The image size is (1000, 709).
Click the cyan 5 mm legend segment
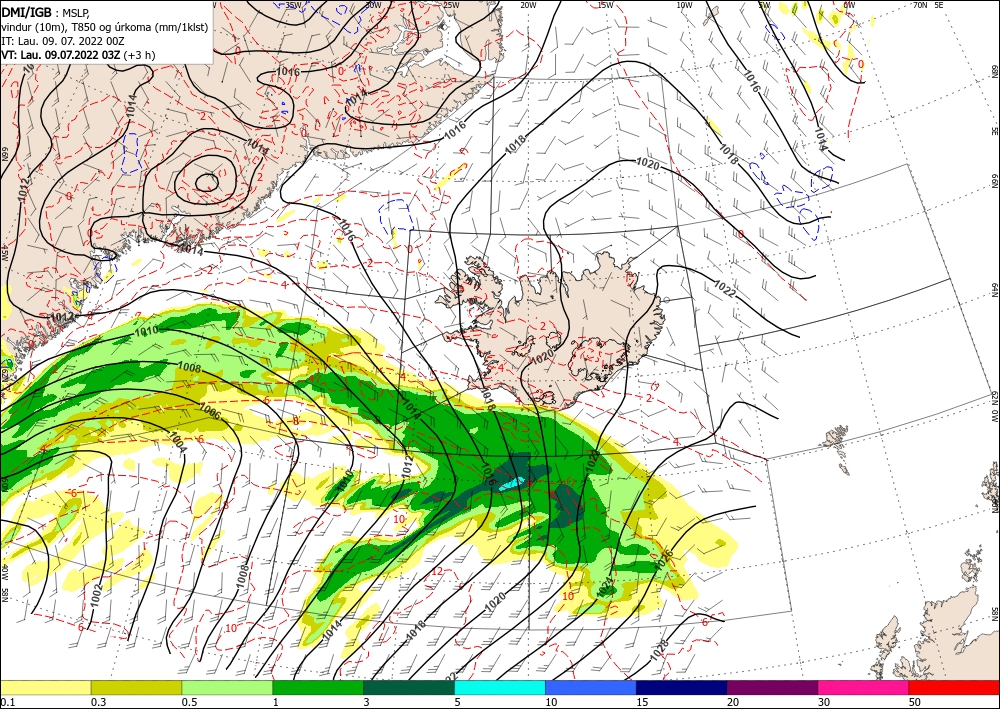[500, 687]
